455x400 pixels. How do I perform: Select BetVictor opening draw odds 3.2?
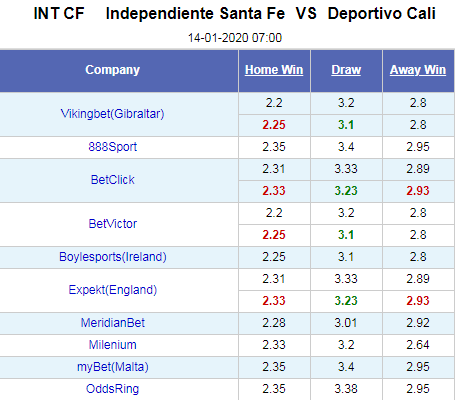346,213
